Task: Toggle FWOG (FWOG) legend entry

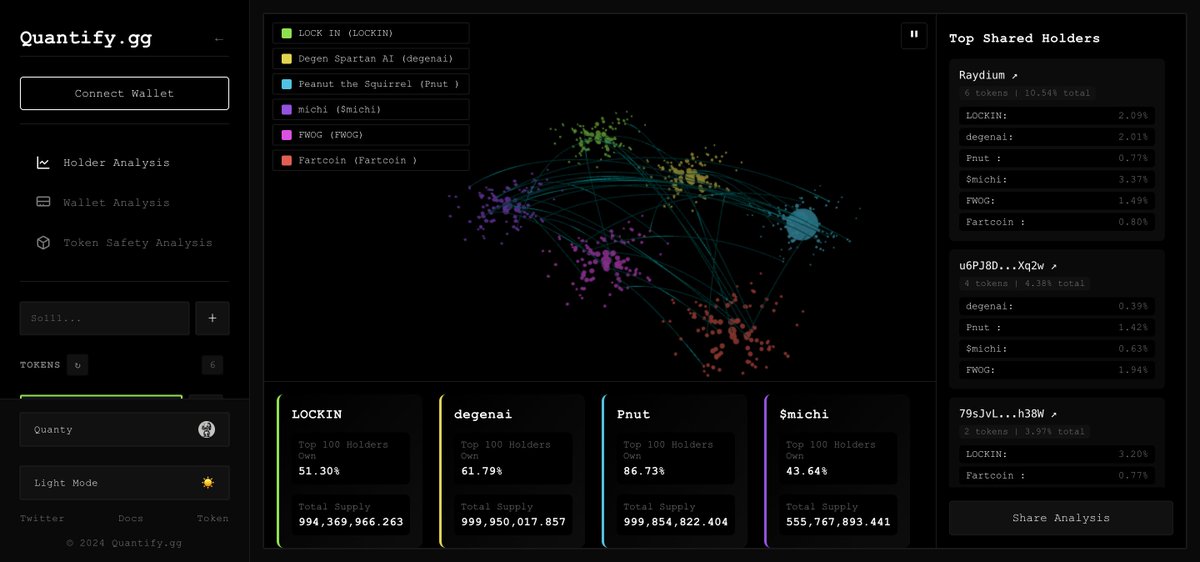Action: pos(371,135)
